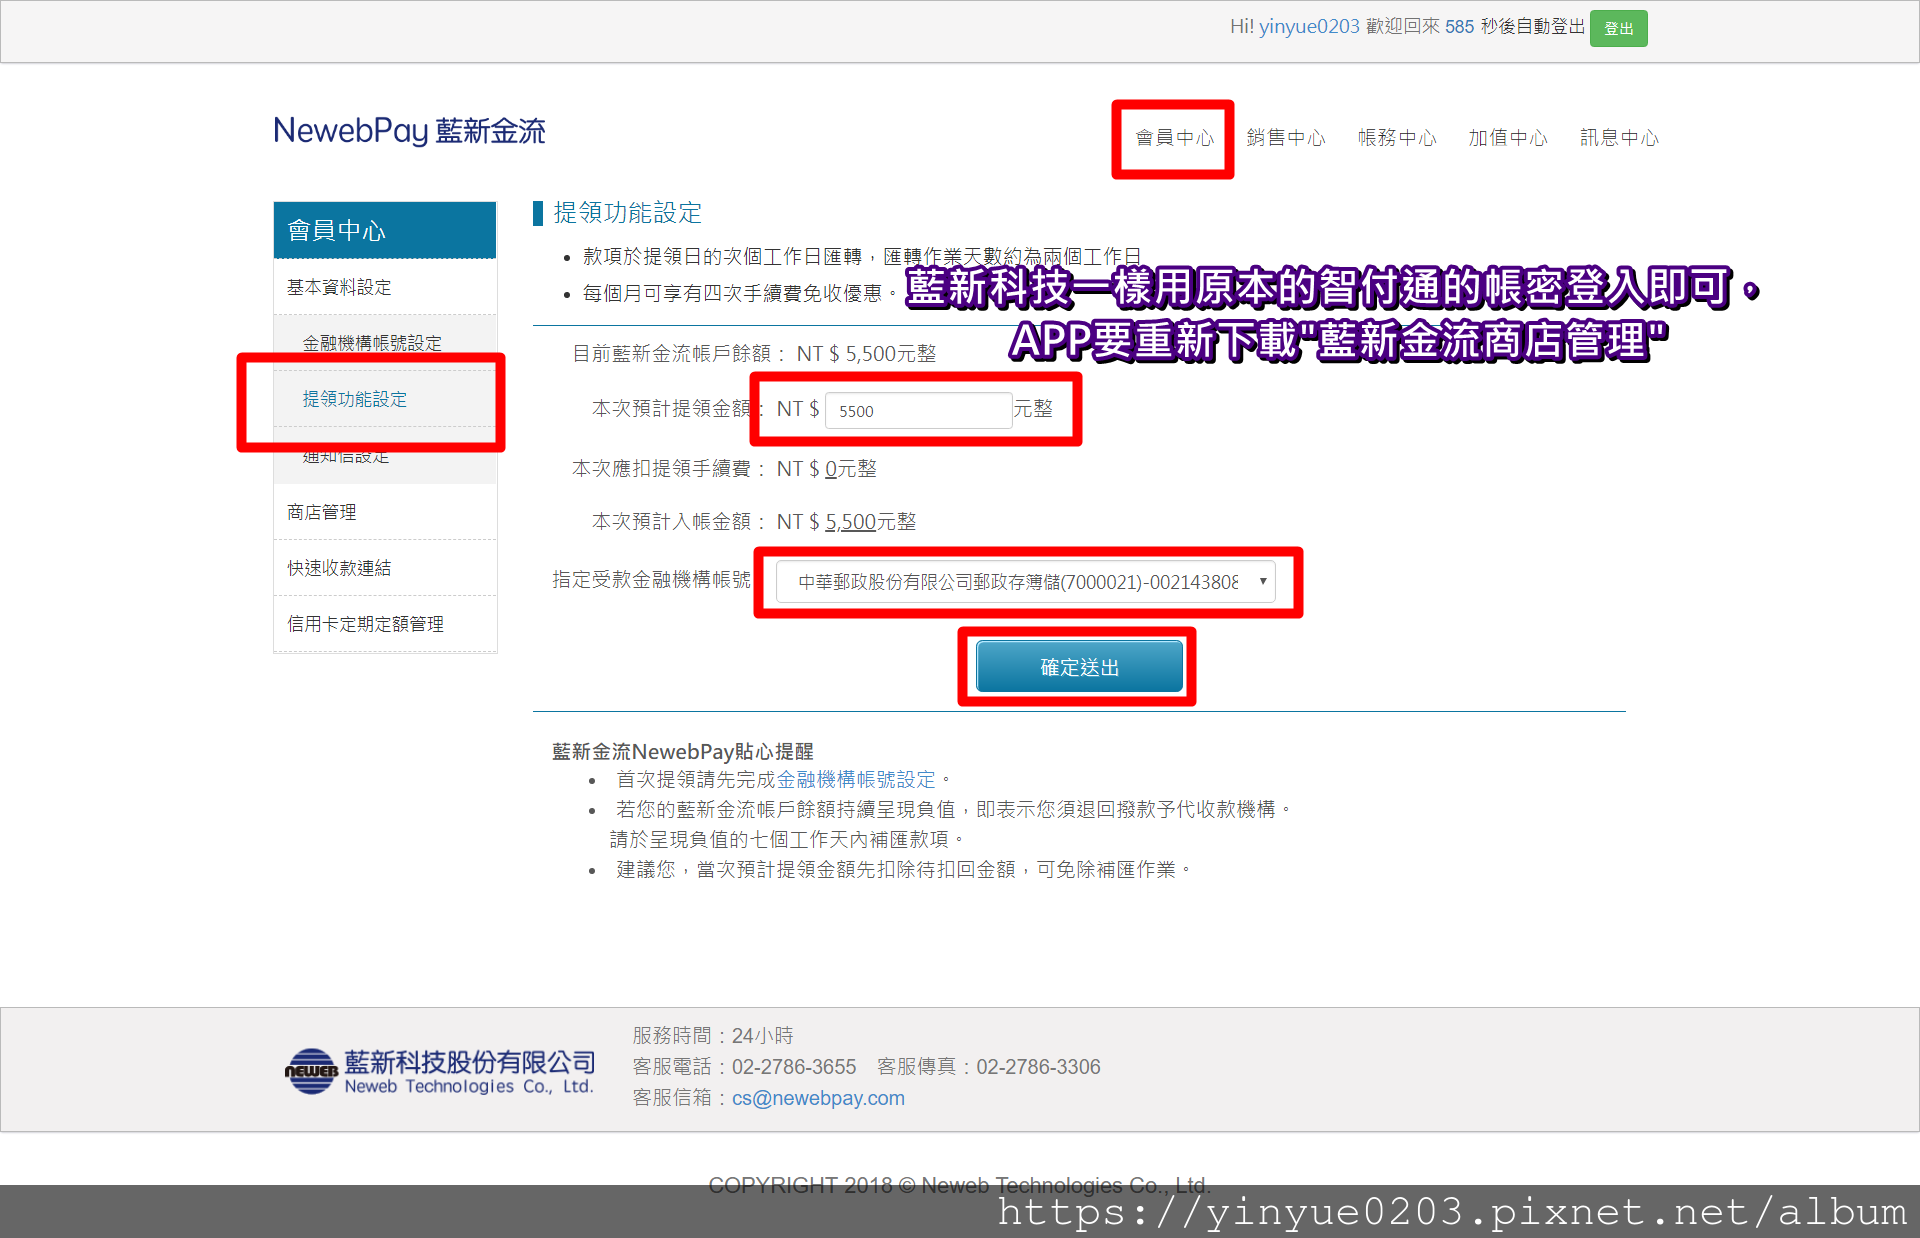Focus the withdrawal amount field showing 5500

click(x=918, y=410)
